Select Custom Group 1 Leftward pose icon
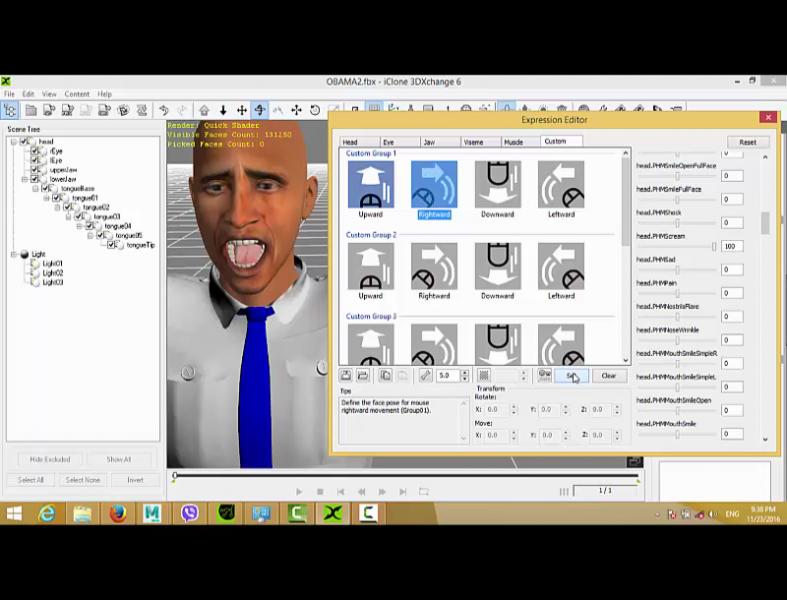 [x=561, y=184]
